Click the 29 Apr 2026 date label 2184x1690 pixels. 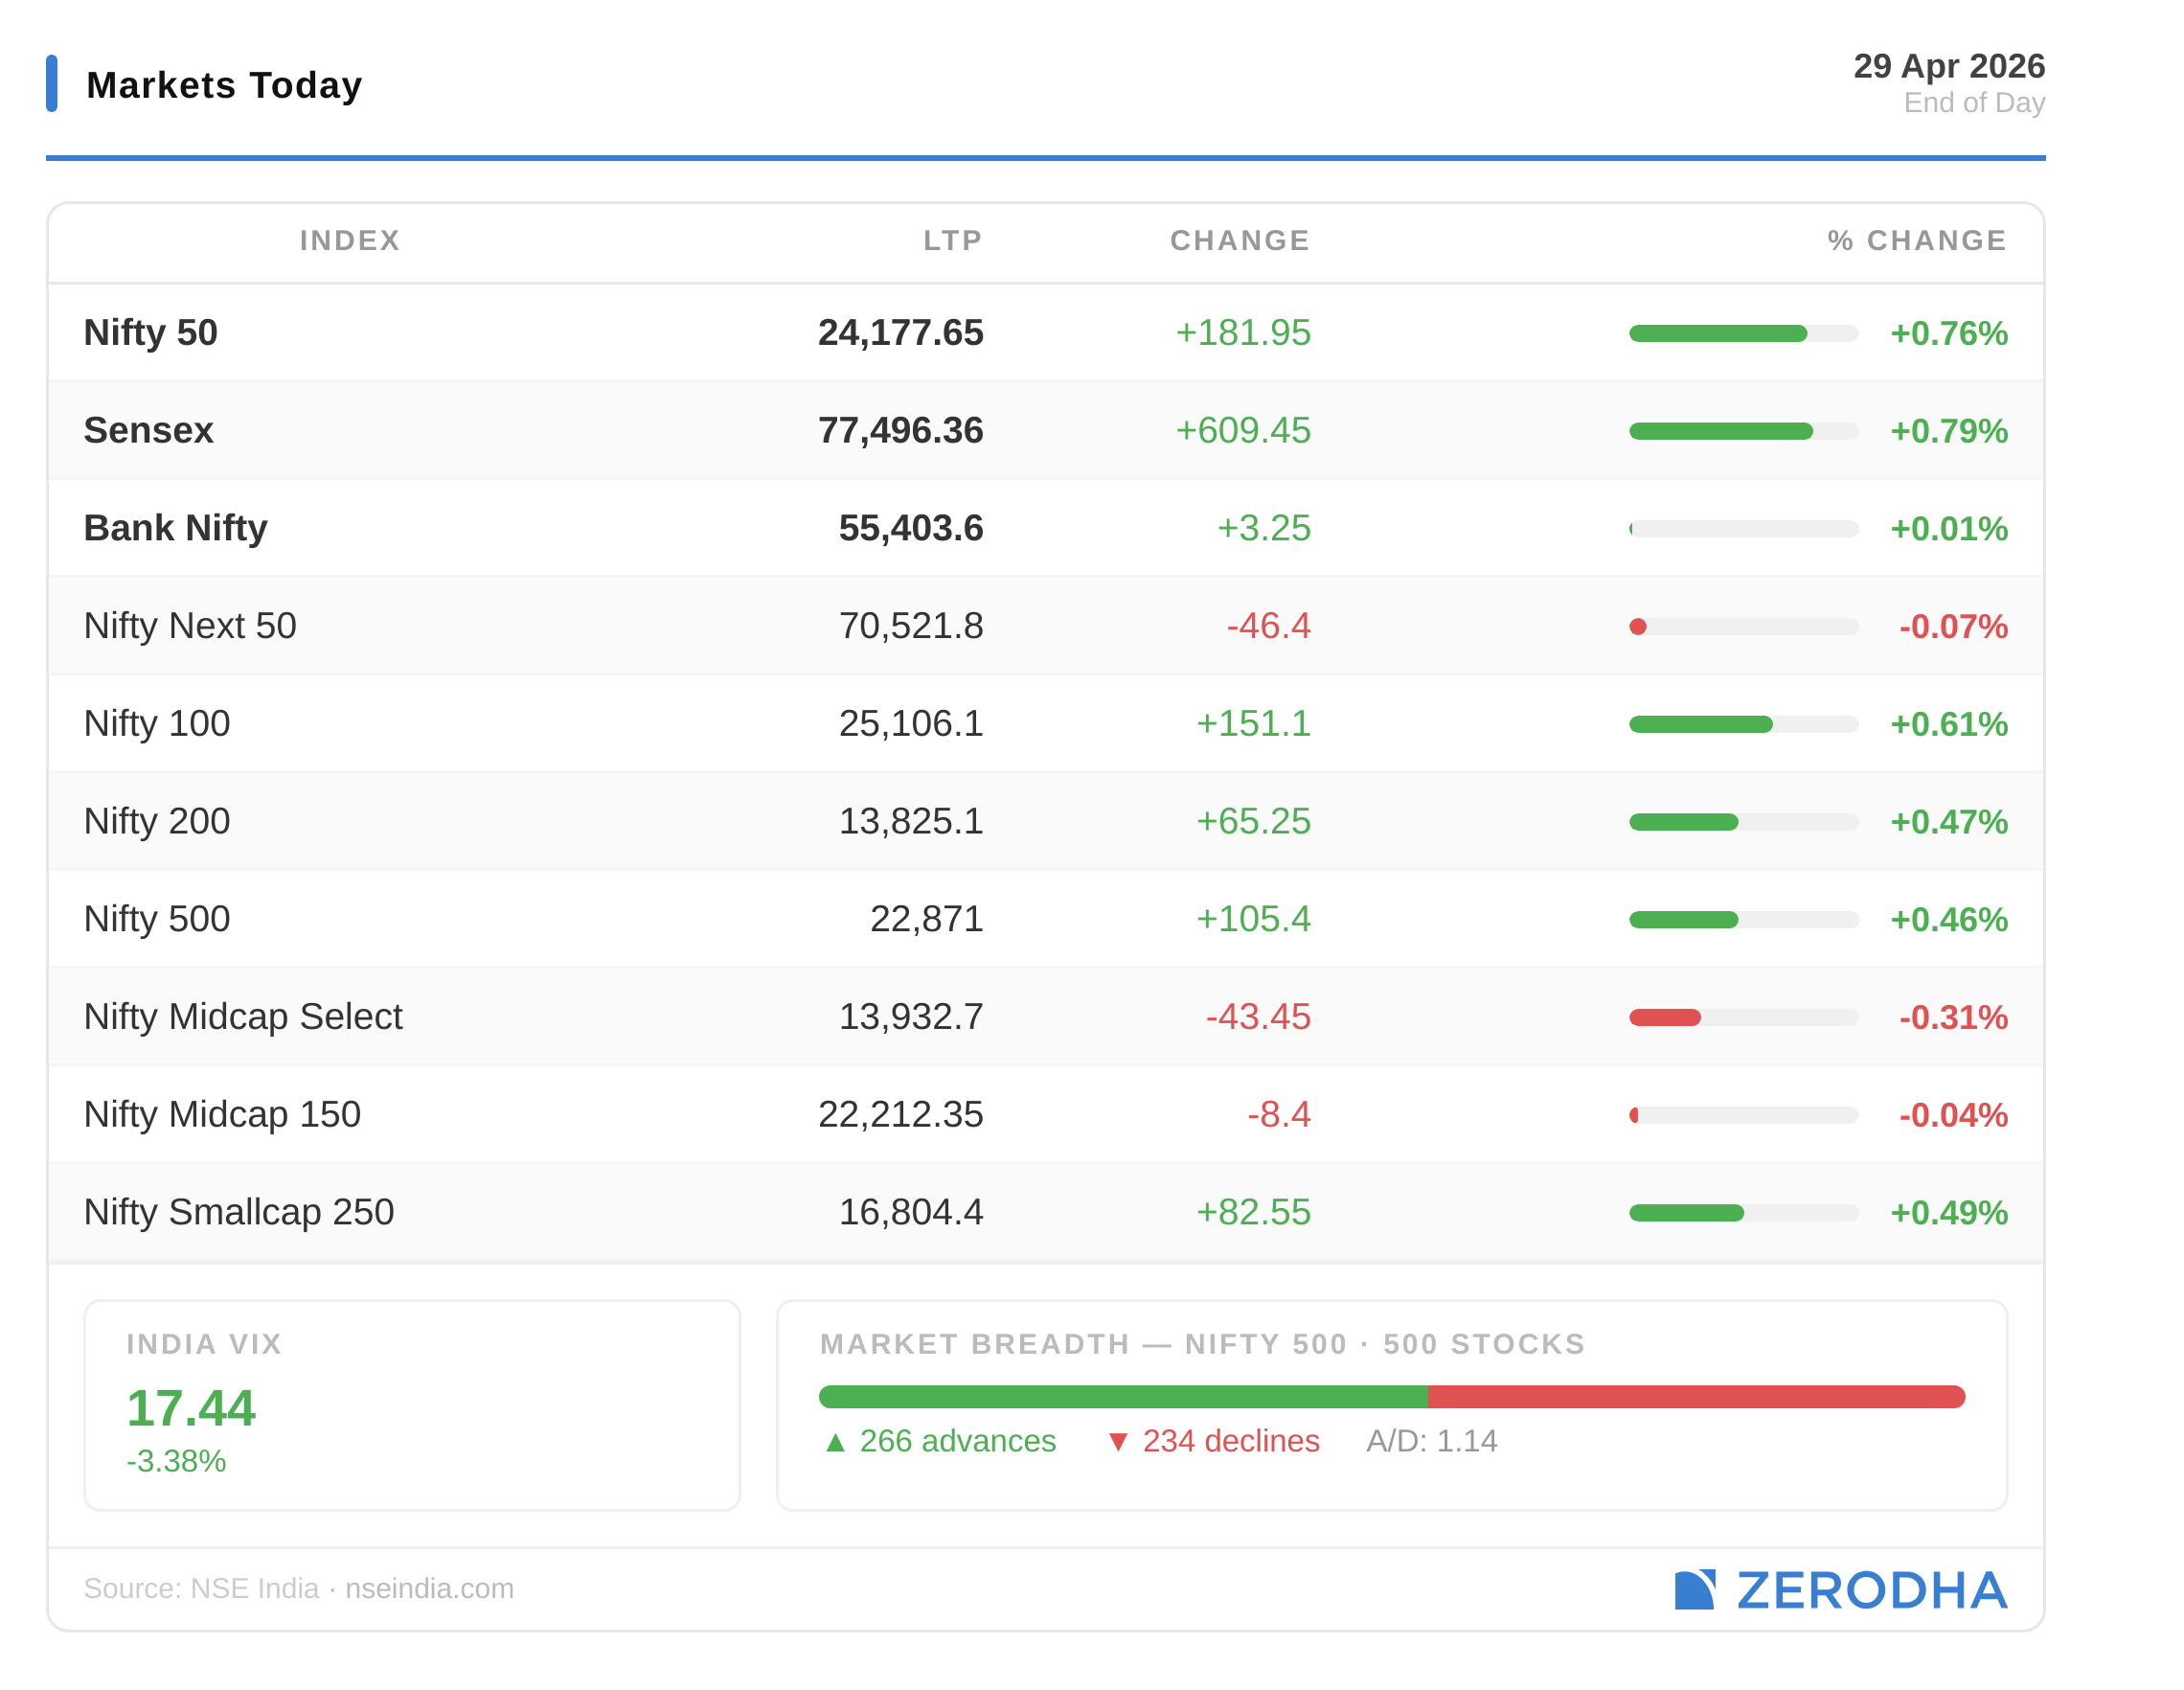coord(1948,66)
